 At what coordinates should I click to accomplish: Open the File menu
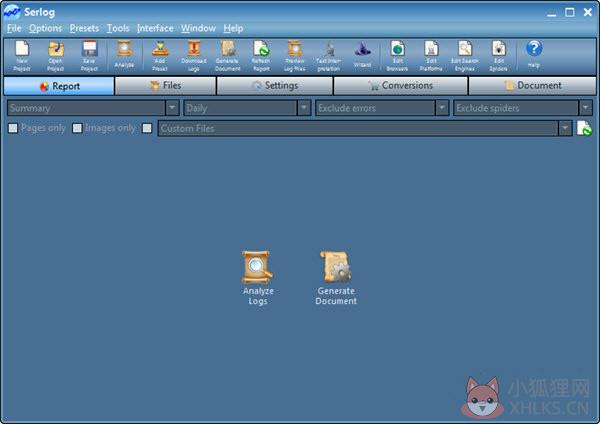click(x=14, y=28)
